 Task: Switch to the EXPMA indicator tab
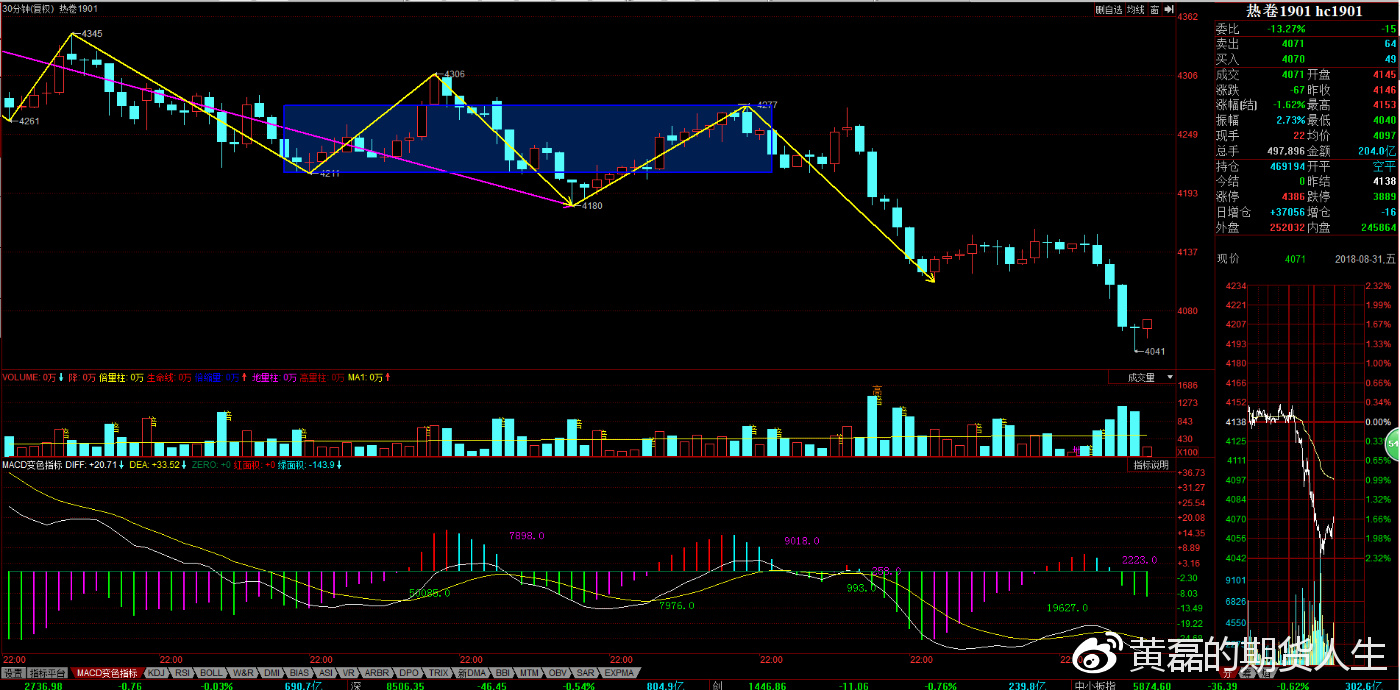click(619, 673)
